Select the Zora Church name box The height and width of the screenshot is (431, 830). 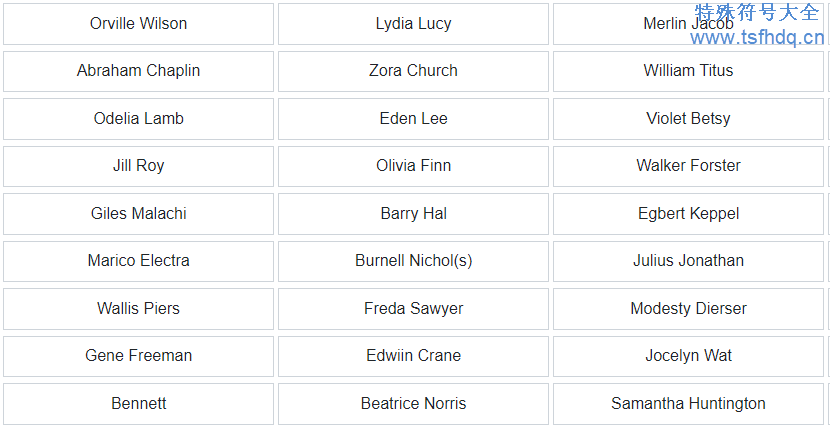point(413,71)
